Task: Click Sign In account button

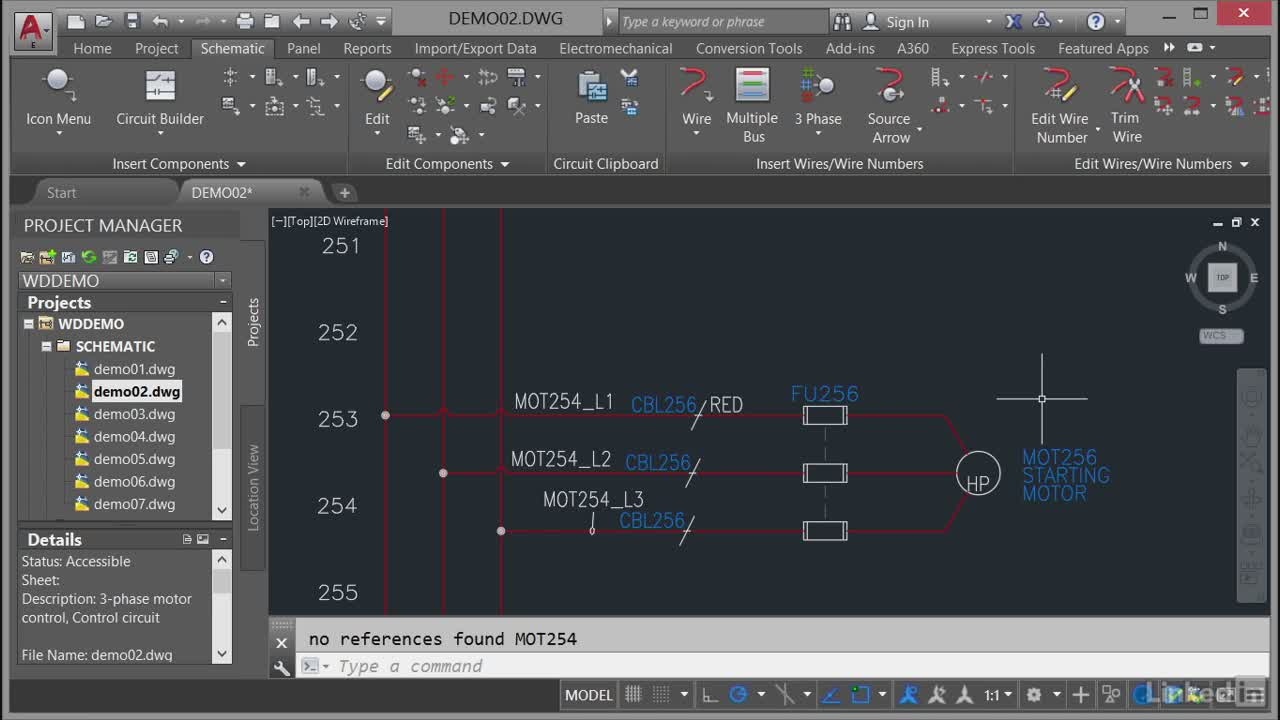Action: (907, 21)
